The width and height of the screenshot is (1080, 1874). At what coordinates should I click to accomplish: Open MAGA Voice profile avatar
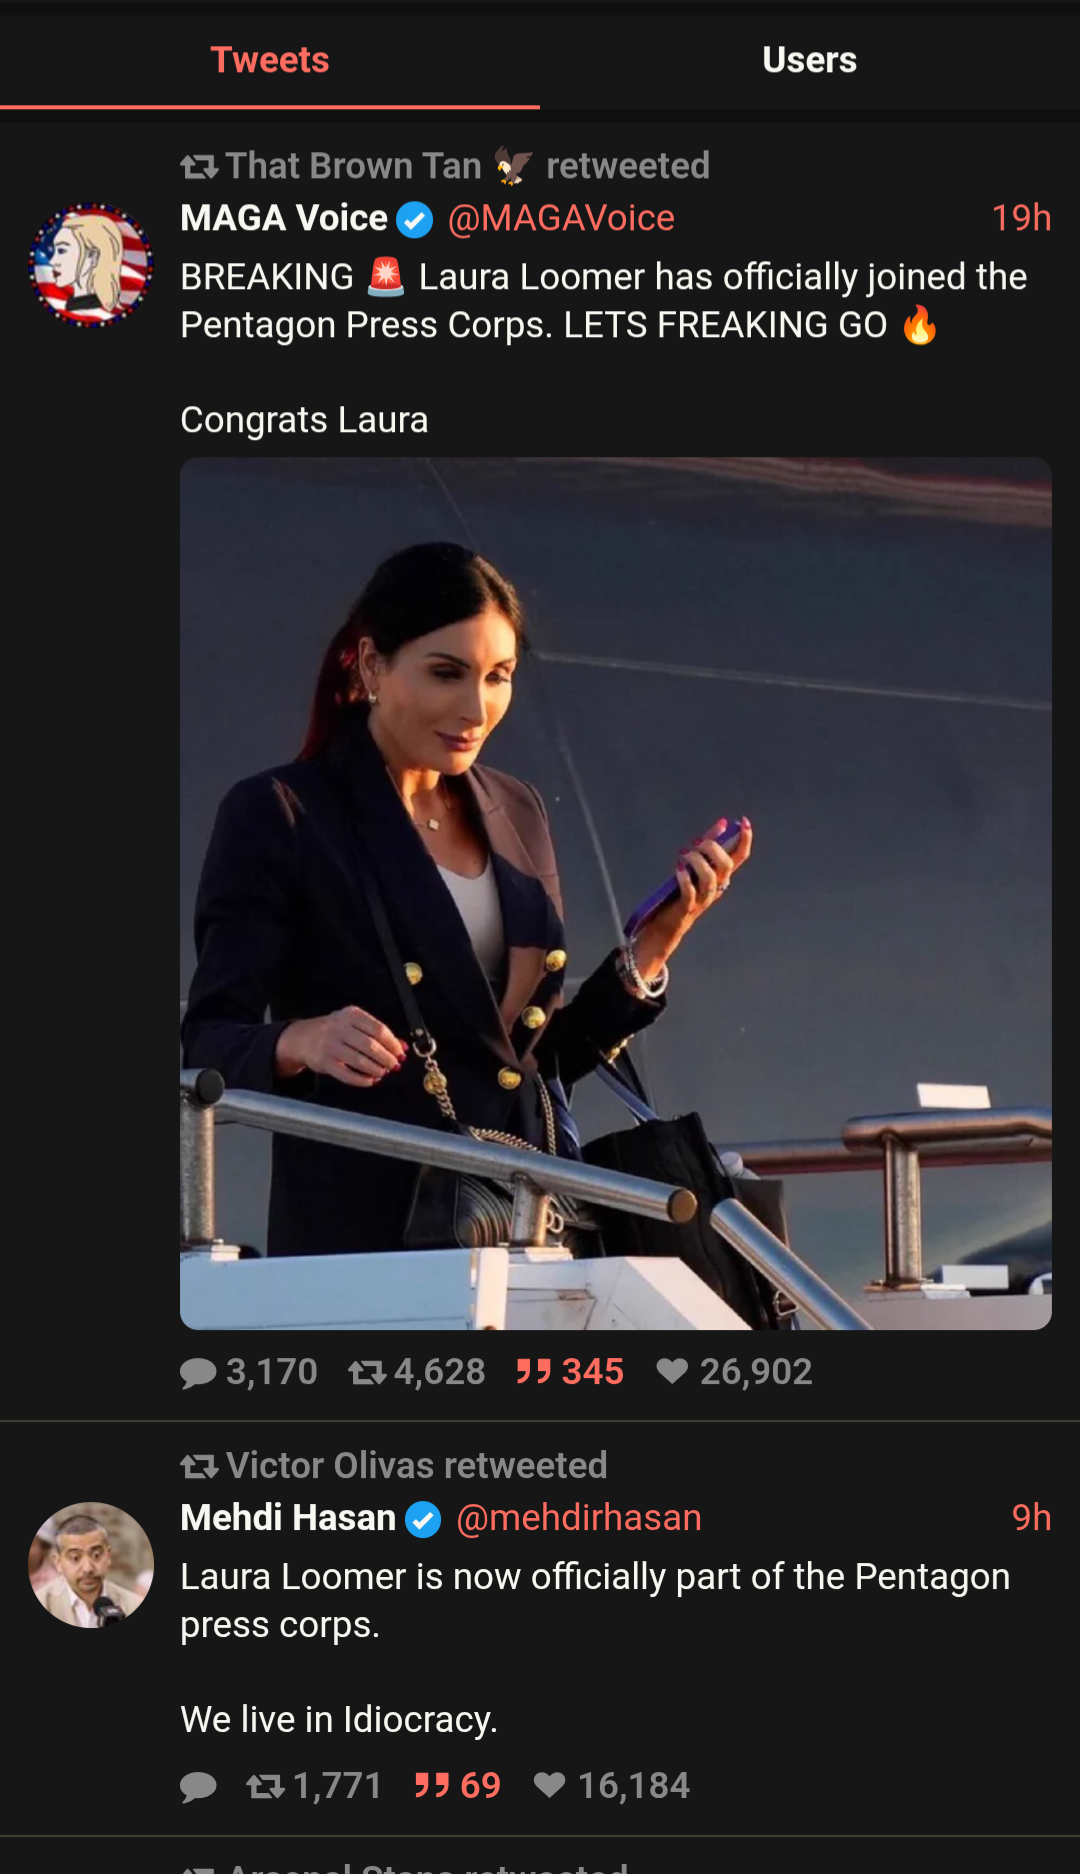[x=91, y=265]
